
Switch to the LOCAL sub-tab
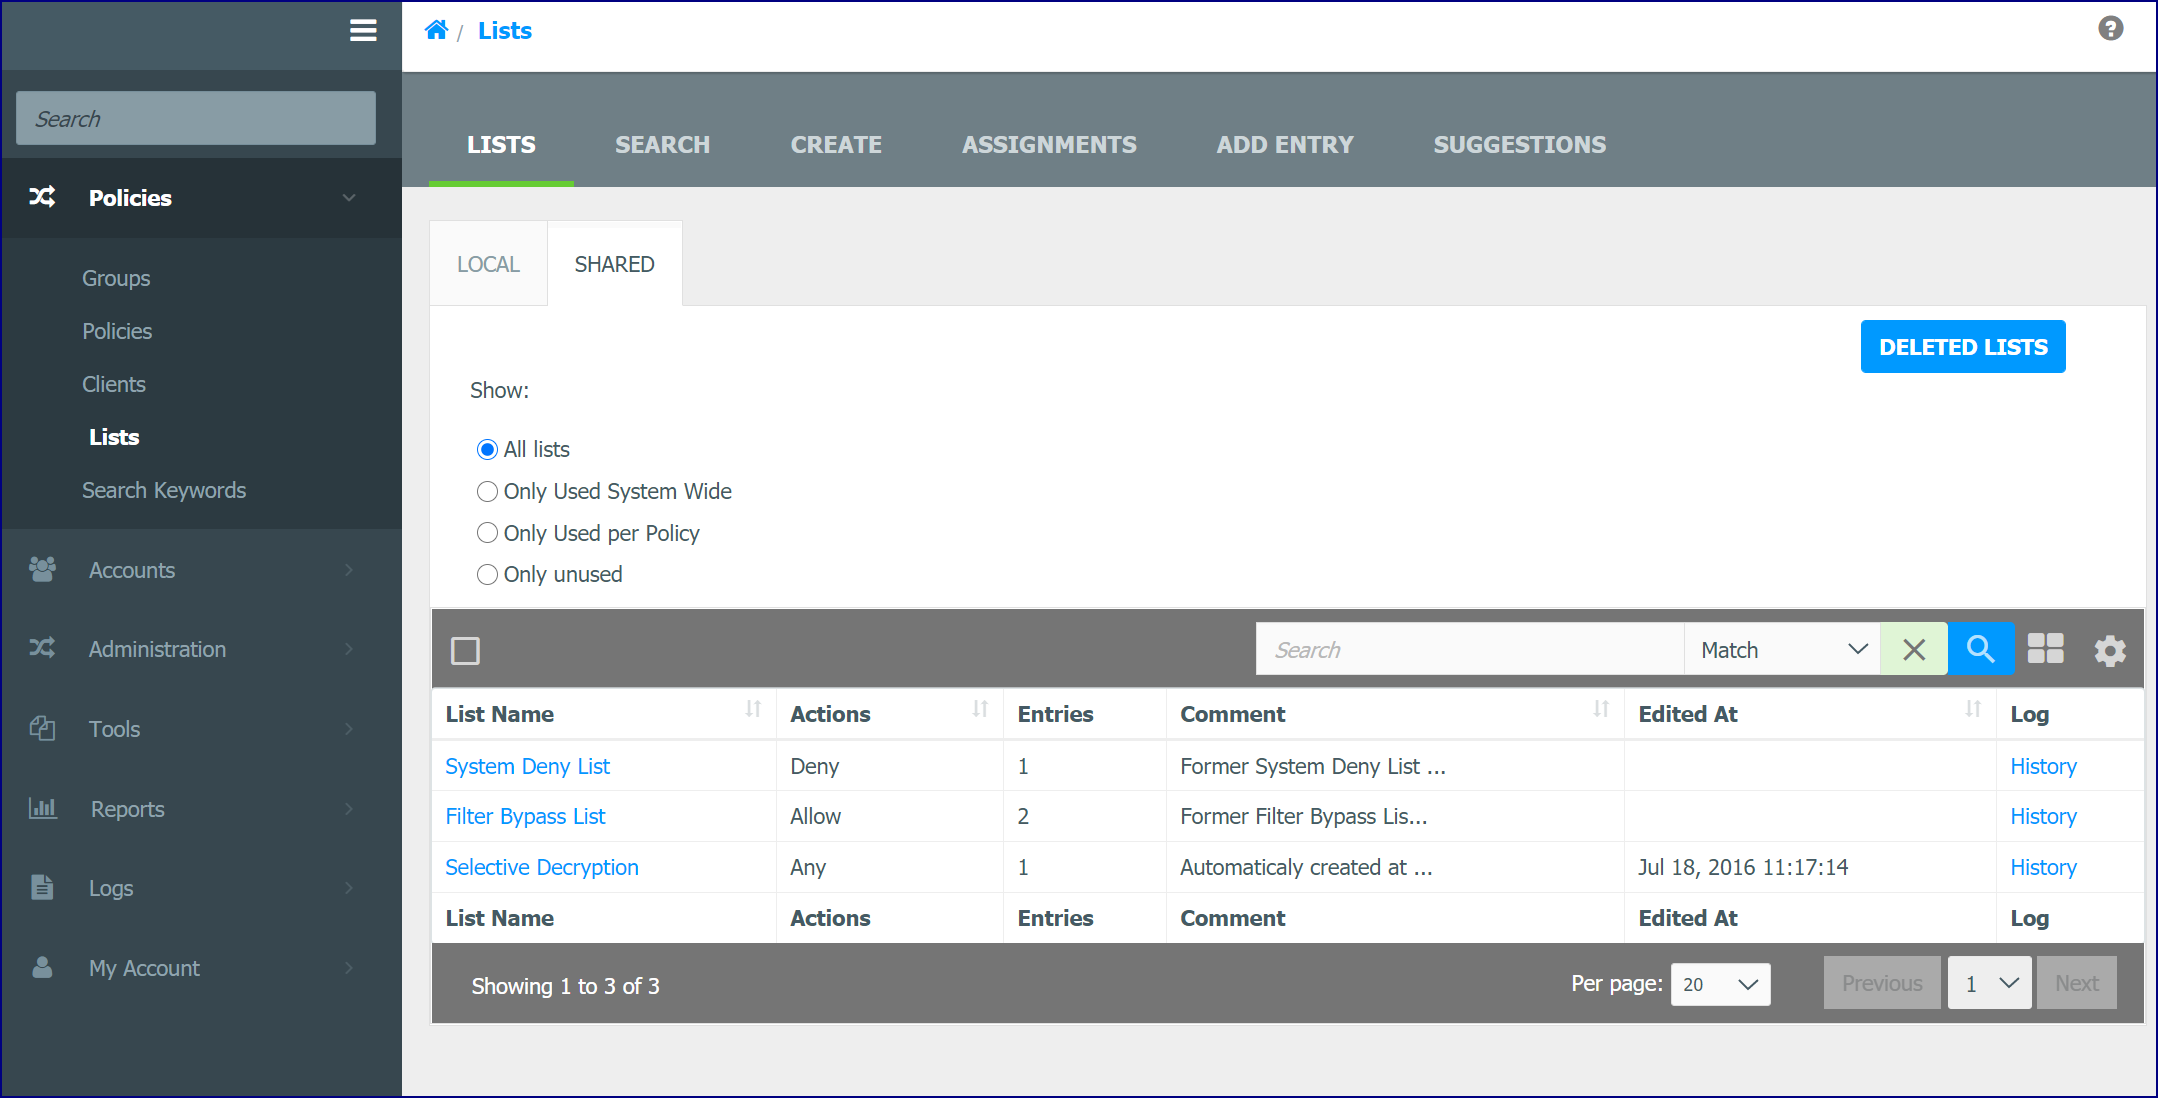[x=488, y=264]
